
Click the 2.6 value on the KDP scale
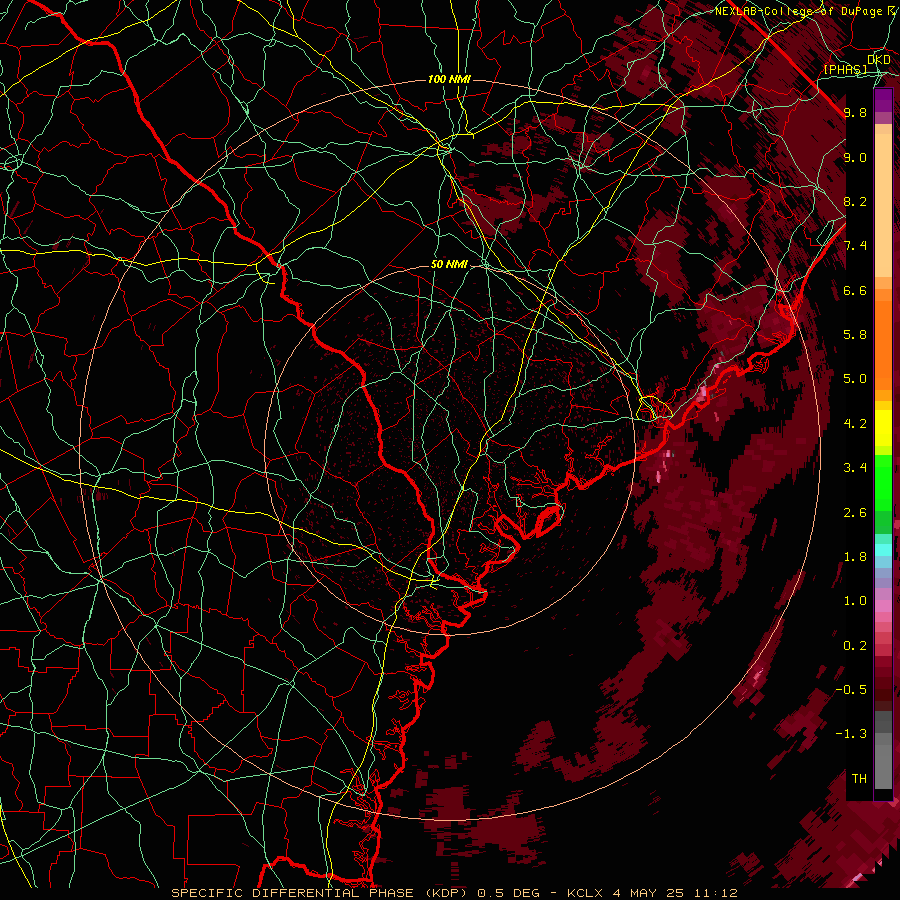click(x=855, y=513)
